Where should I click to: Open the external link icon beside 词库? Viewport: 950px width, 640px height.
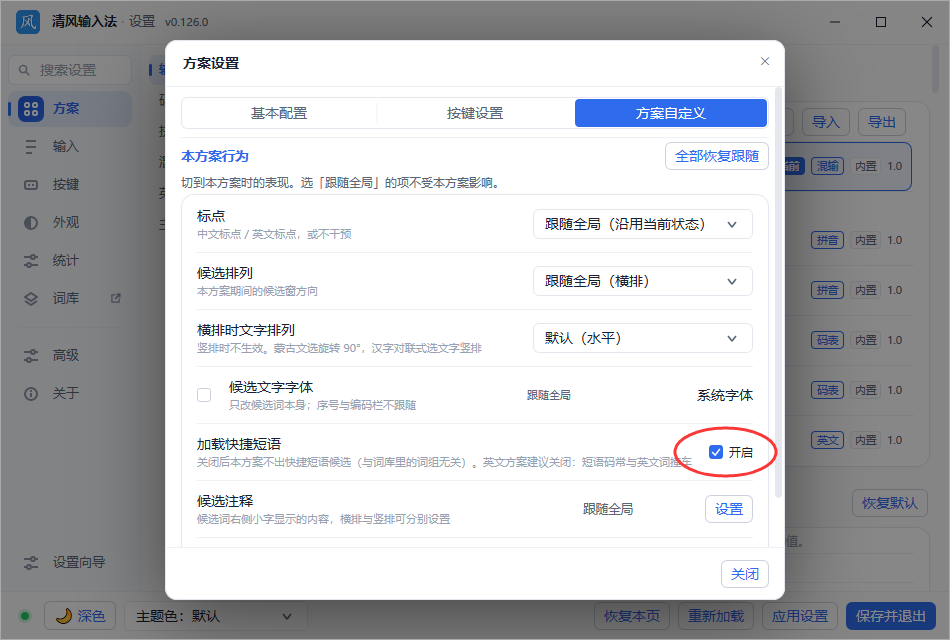point(116,298)
